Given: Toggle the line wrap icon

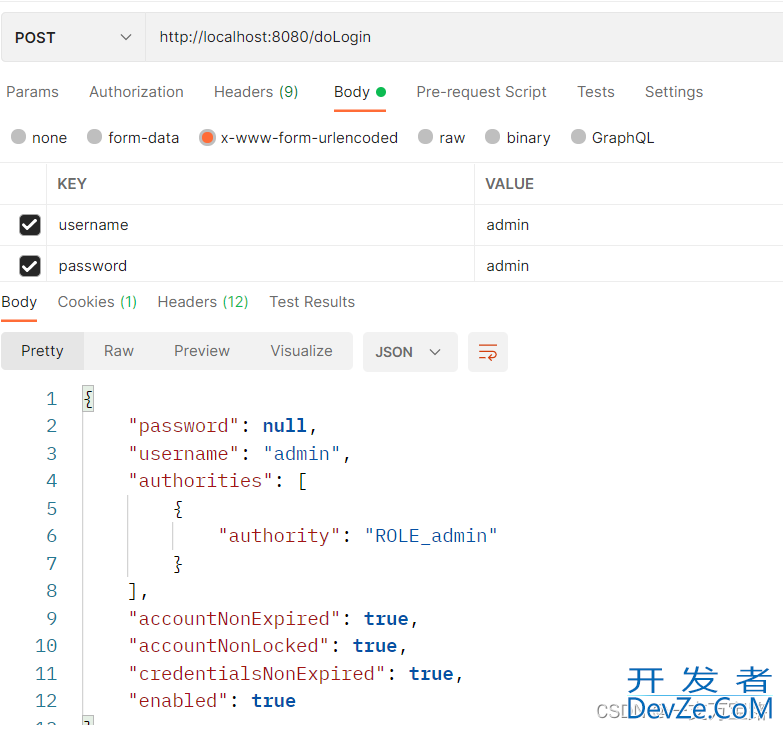Looking at the screenshot, I should [x=488, y=352].
